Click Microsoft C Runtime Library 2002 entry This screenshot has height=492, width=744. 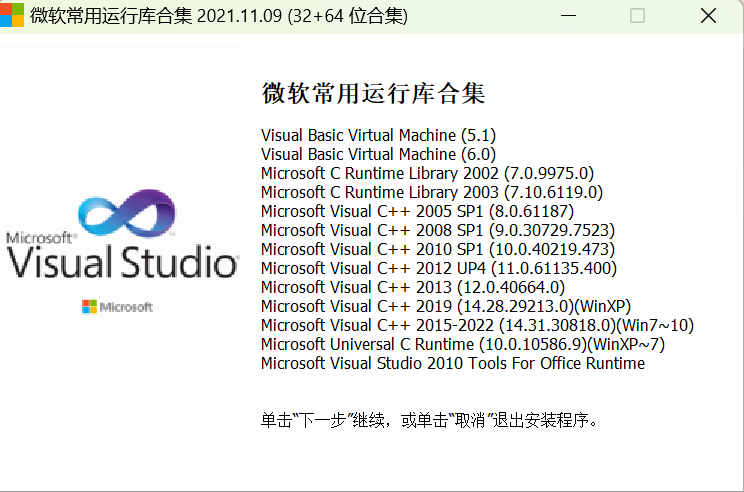[x=427, y=173]
